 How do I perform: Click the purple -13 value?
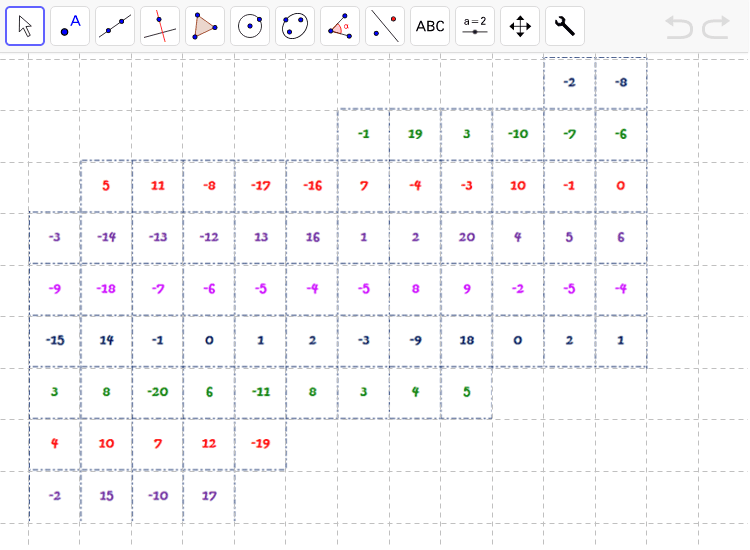(x=158, y=237)
